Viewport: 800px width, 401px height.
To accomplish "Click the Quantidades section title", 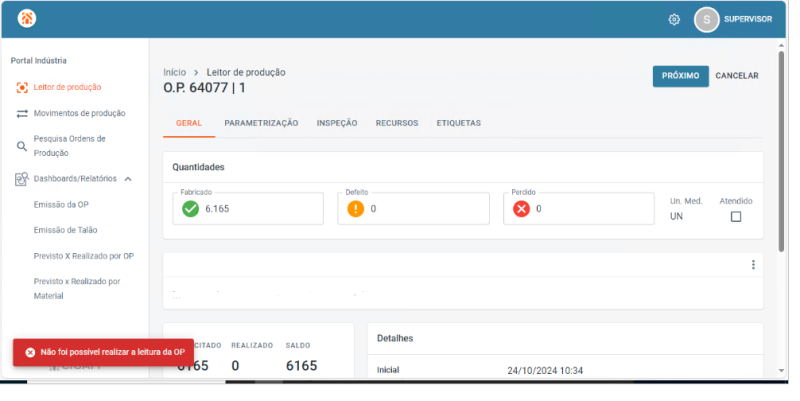I will (x=198, y=167).
